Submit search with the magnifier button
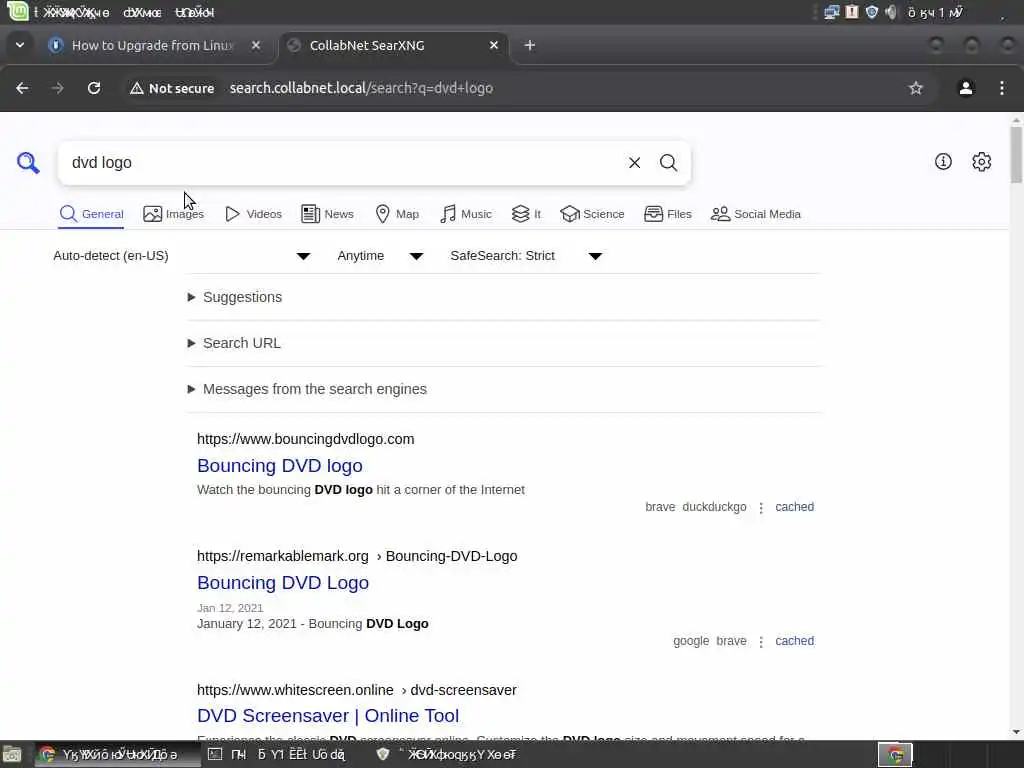Image resolution: width=1024 pixels, height=768 pixels. (668, 163)
